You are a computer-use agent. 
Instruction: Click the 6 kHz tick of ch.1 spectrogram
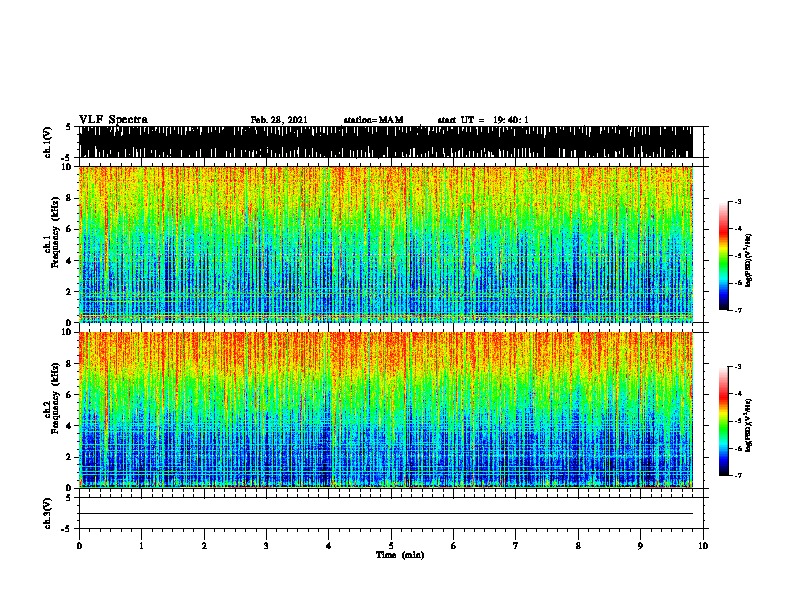click(70, 229)
